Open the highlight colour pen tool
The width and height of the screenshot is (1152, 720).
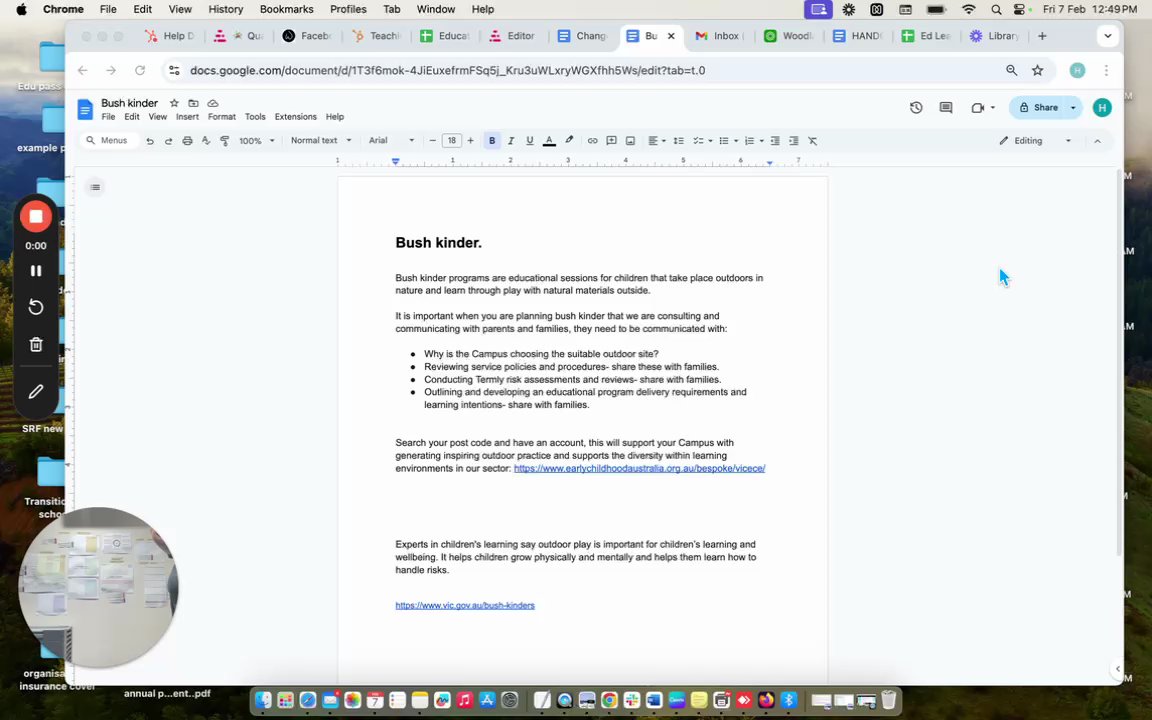coord(569,140)
